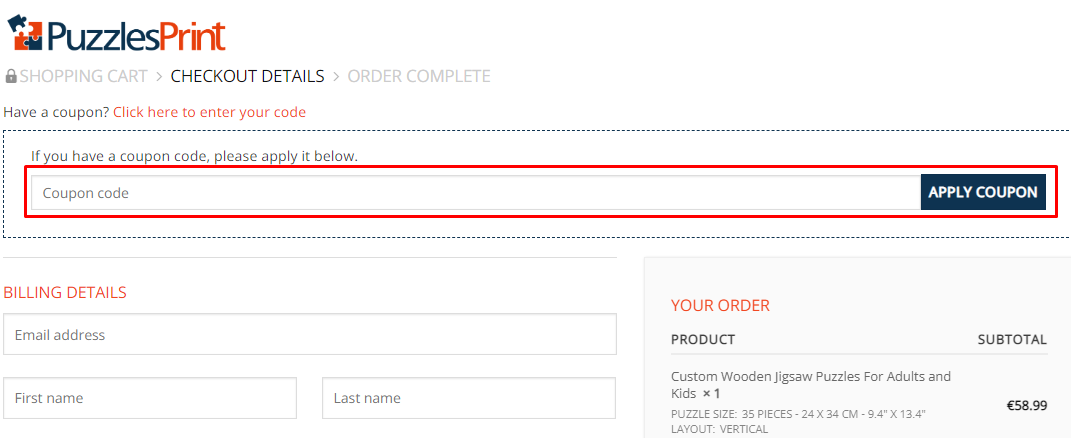Focus the First name field
The width and height of the screenshot is (1071, 438).
point(150,398)
